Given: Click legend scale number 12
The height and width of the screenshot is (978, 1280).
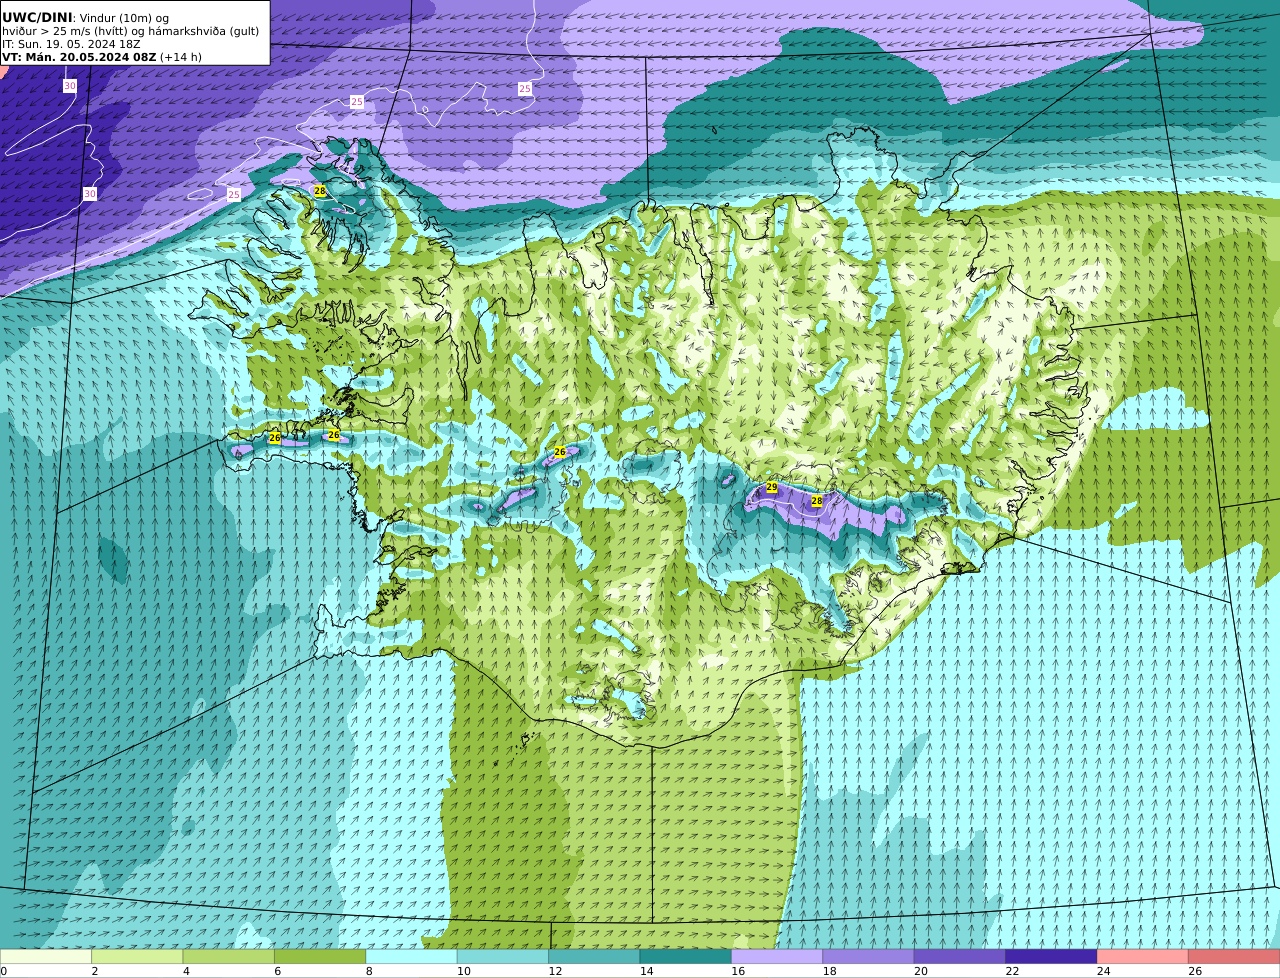Looking at the screenshot, I should point(555,971).
